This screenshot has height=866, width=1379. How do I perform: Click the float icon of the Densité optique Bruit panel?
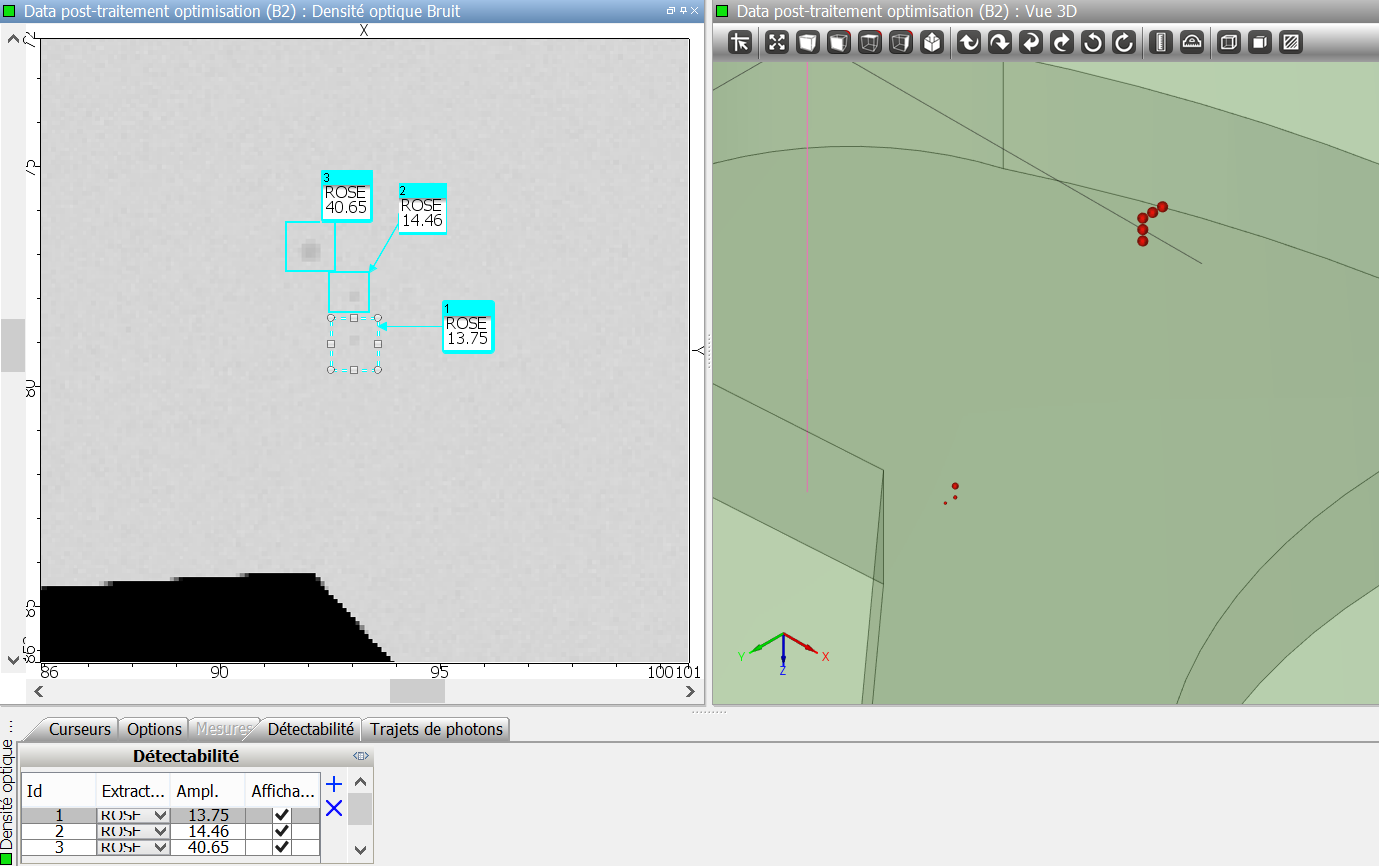click(671, 11)
